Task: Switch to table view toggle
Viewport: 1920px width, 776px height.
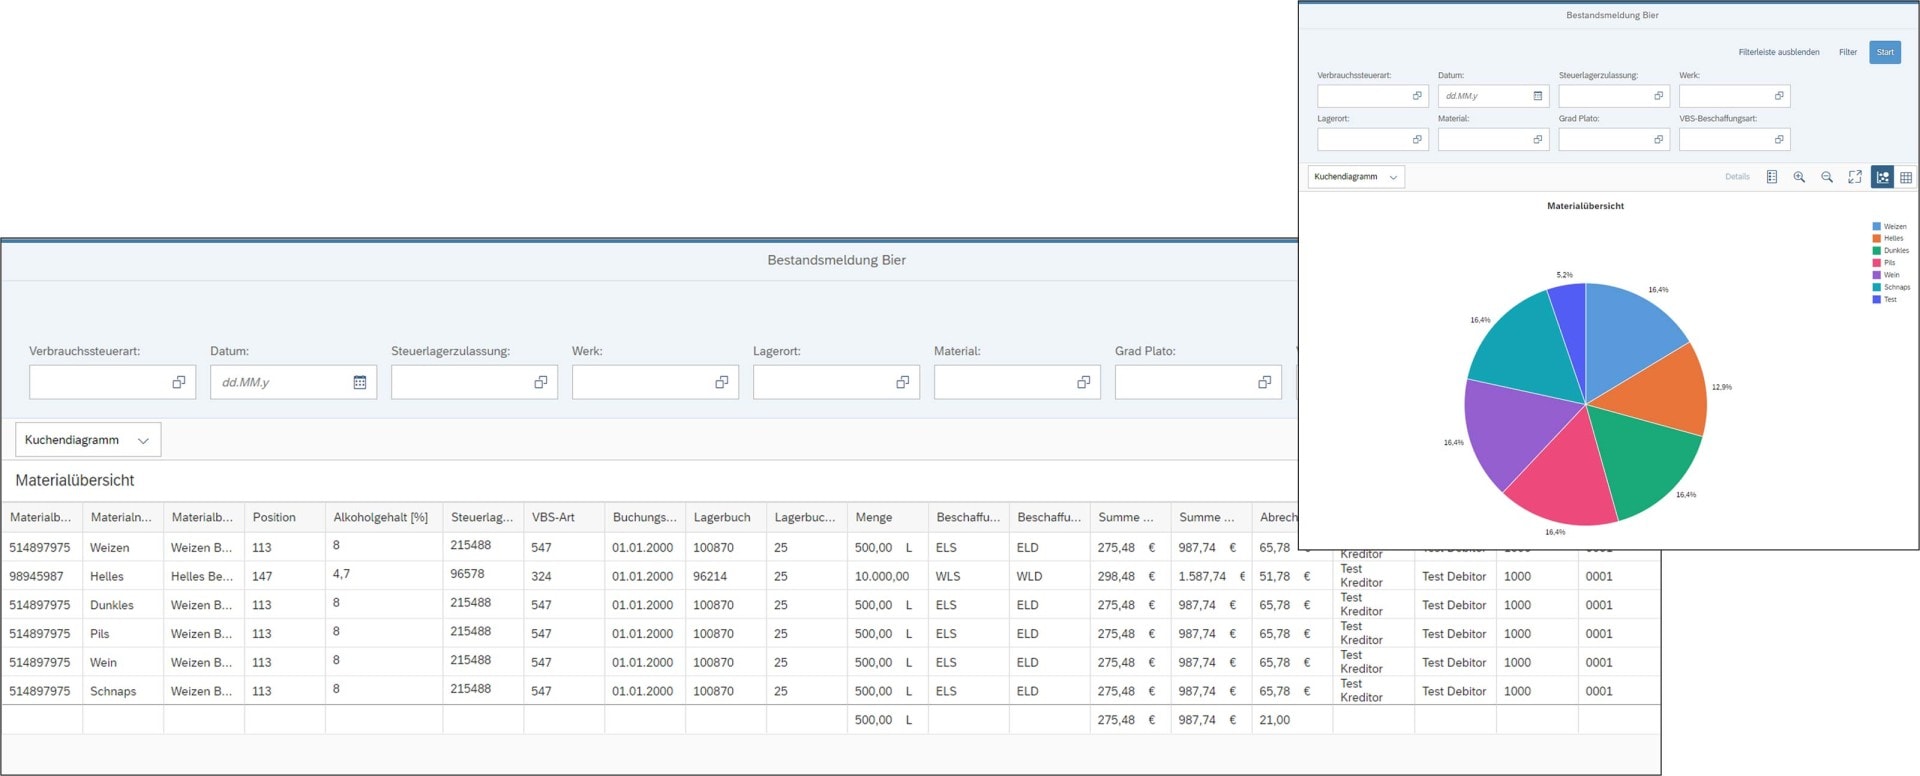Action: [1906, 177]
